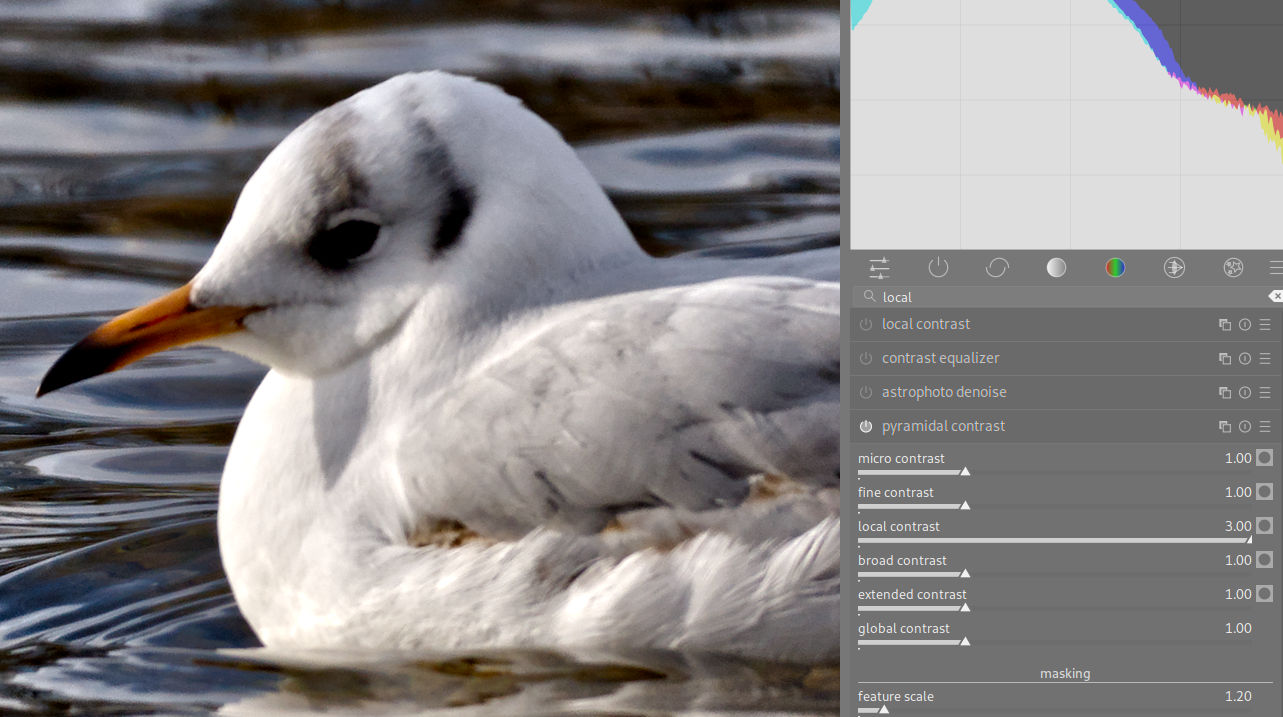Image resolution: width=1283 pixels, height=717 pixels.
Task: Click multiple instances icon for astrophoto denoise
Action: point(1225,393)
